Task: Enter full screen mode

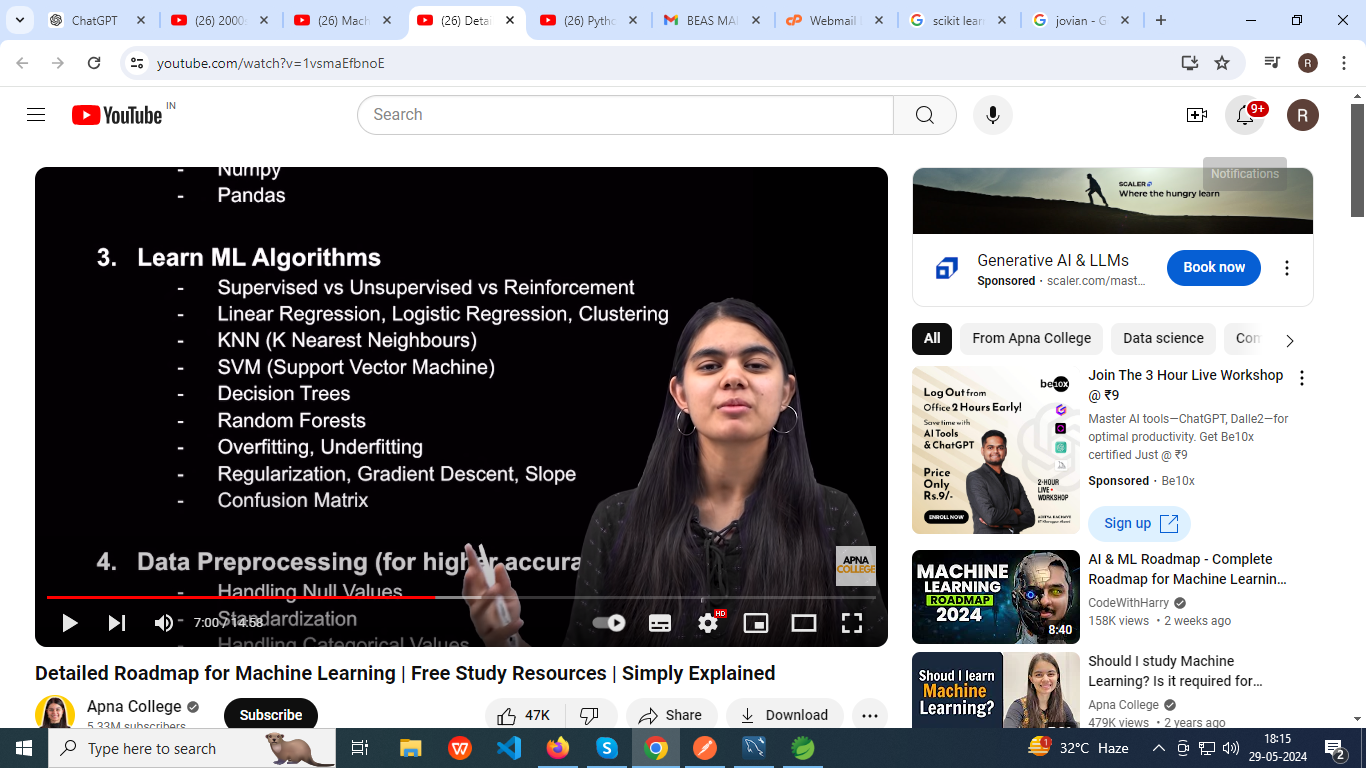Action: tap(852, 623)
